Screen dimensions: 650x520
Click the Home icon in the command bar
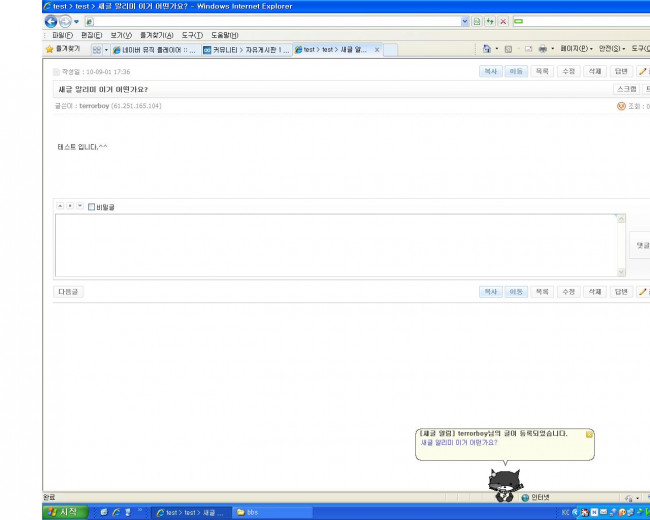tap(487, 49)
